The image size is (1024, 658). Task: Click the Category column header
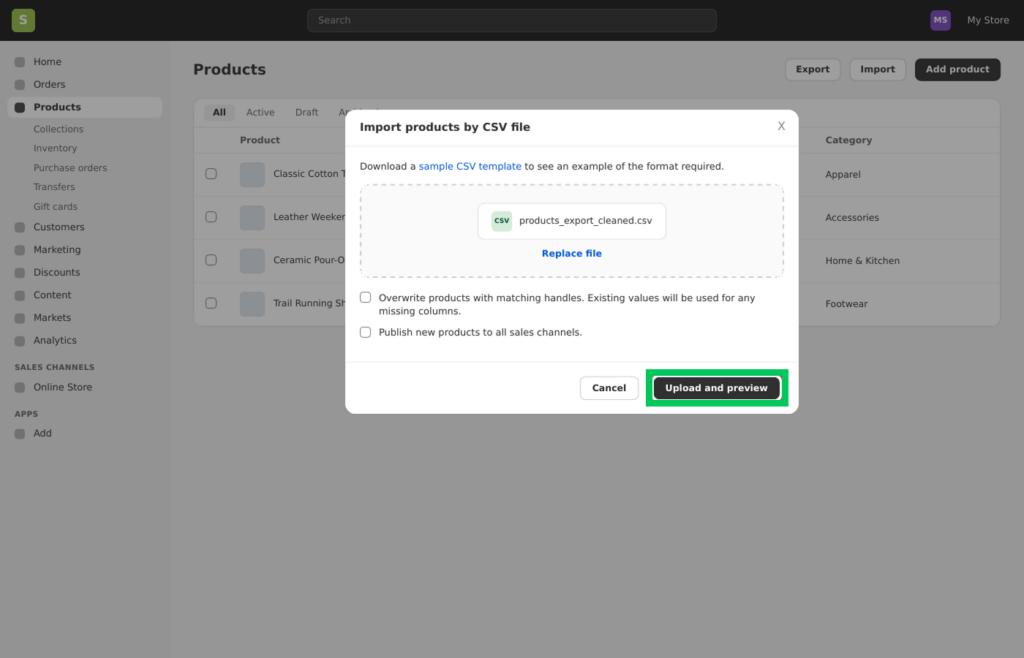pyautogui.click(x=848, y=140)
